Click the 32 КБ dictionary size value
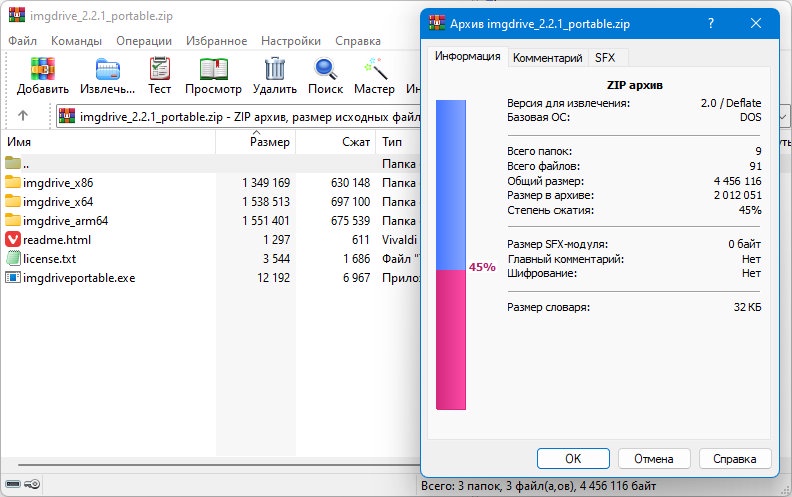Screen dimensions: 792x497 [747, 307]
